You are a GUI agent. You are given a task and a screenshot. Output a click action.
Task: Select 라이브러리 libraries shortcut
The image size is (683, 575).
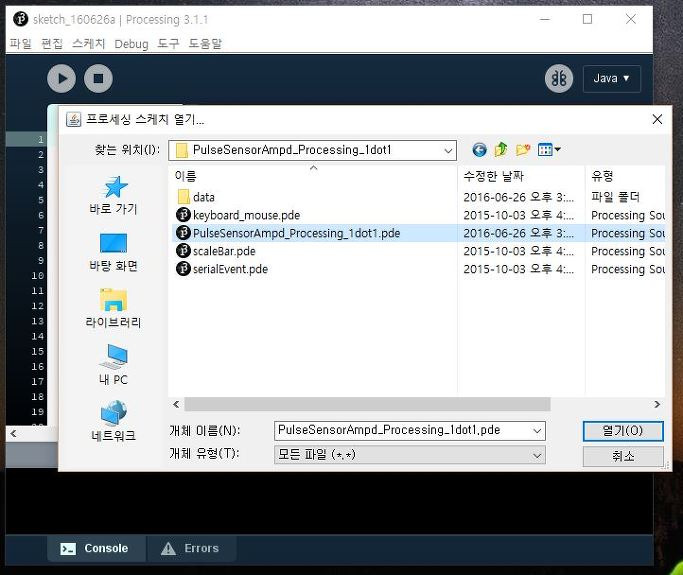pyautogui.click(x=113, y=308)
